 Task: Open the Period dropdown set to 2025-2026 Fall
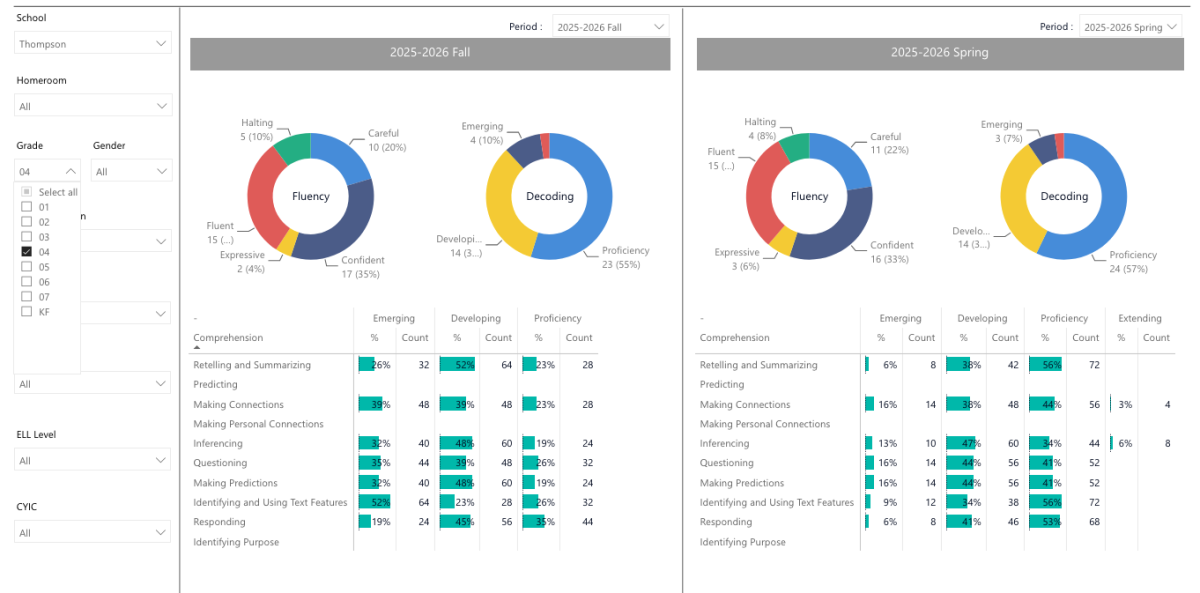point(611,27)
